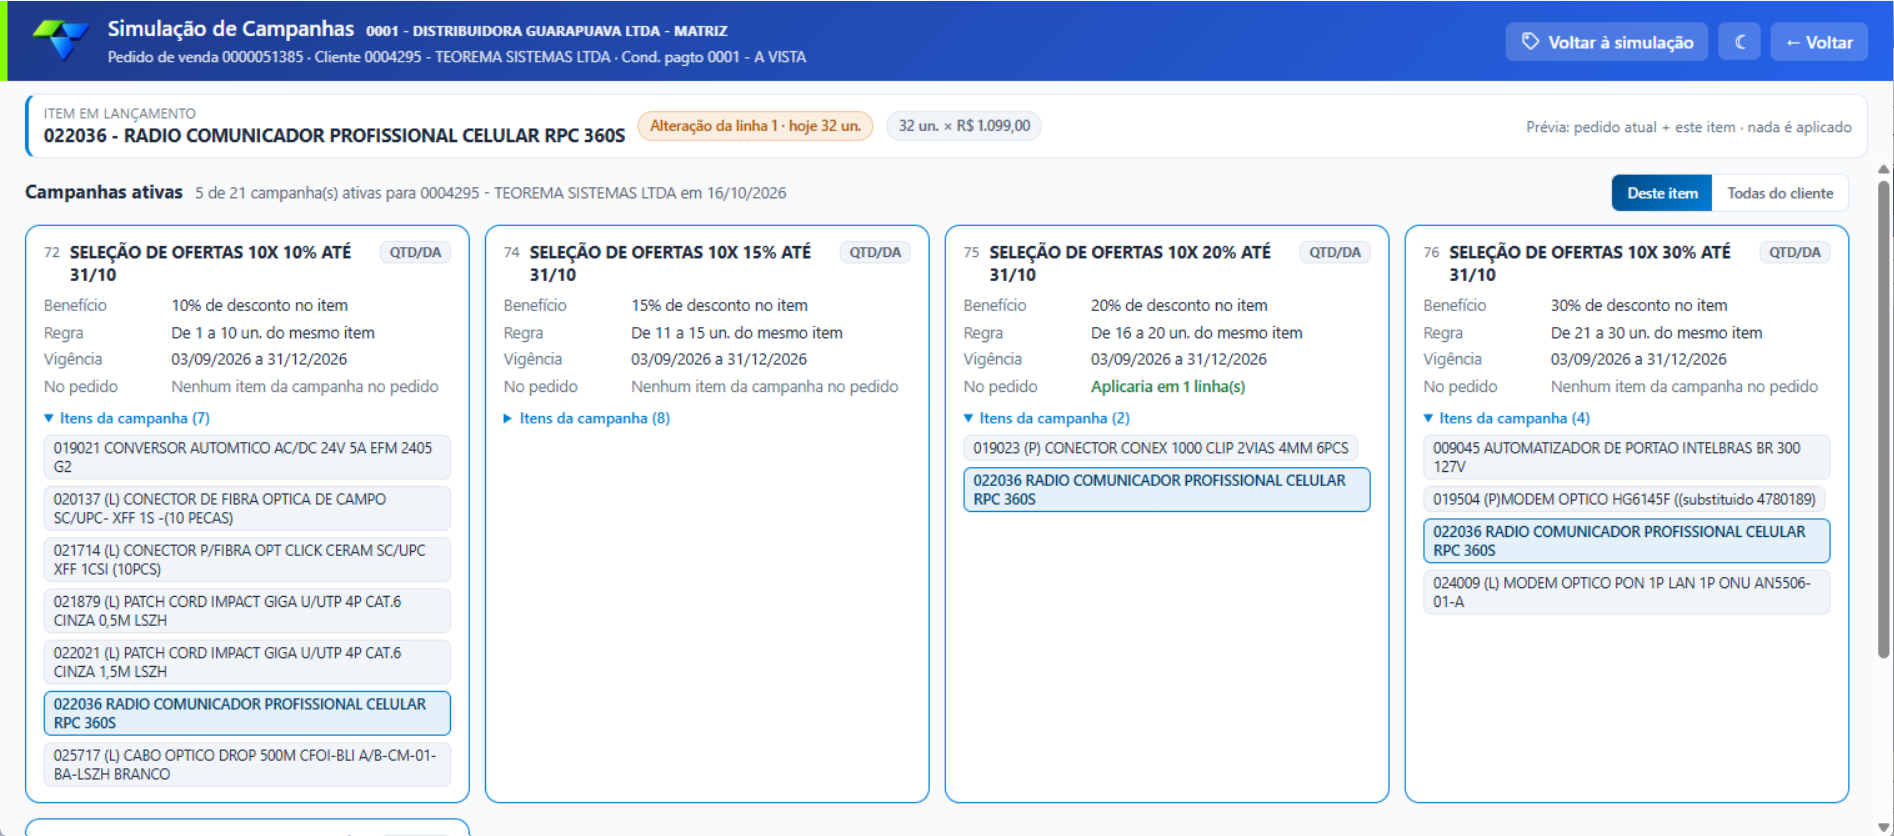Select item 025717 CABO OPTICO DROP 500M
Image resolution: width=1894 pixels, height=836 pixels.
tap(247, 764)
